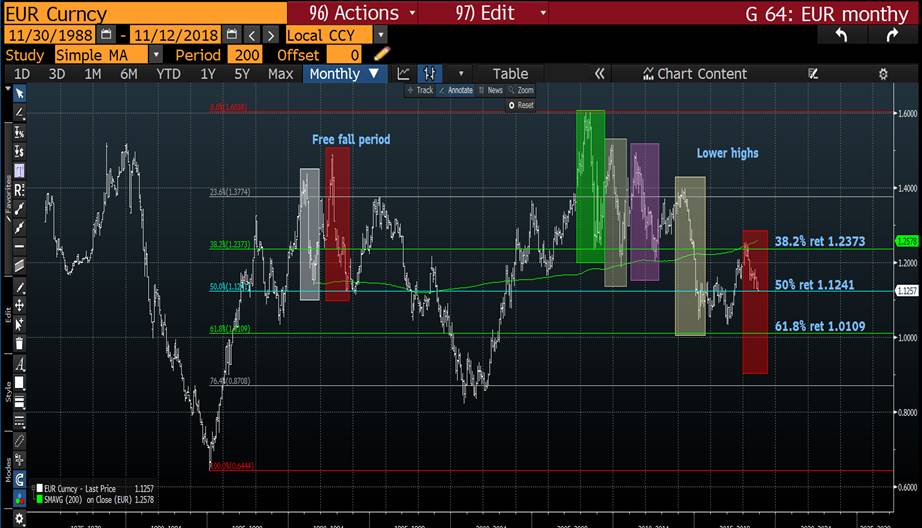Toggle the eraser mode icon
The image size is (922, 528).
click(19, 440)
